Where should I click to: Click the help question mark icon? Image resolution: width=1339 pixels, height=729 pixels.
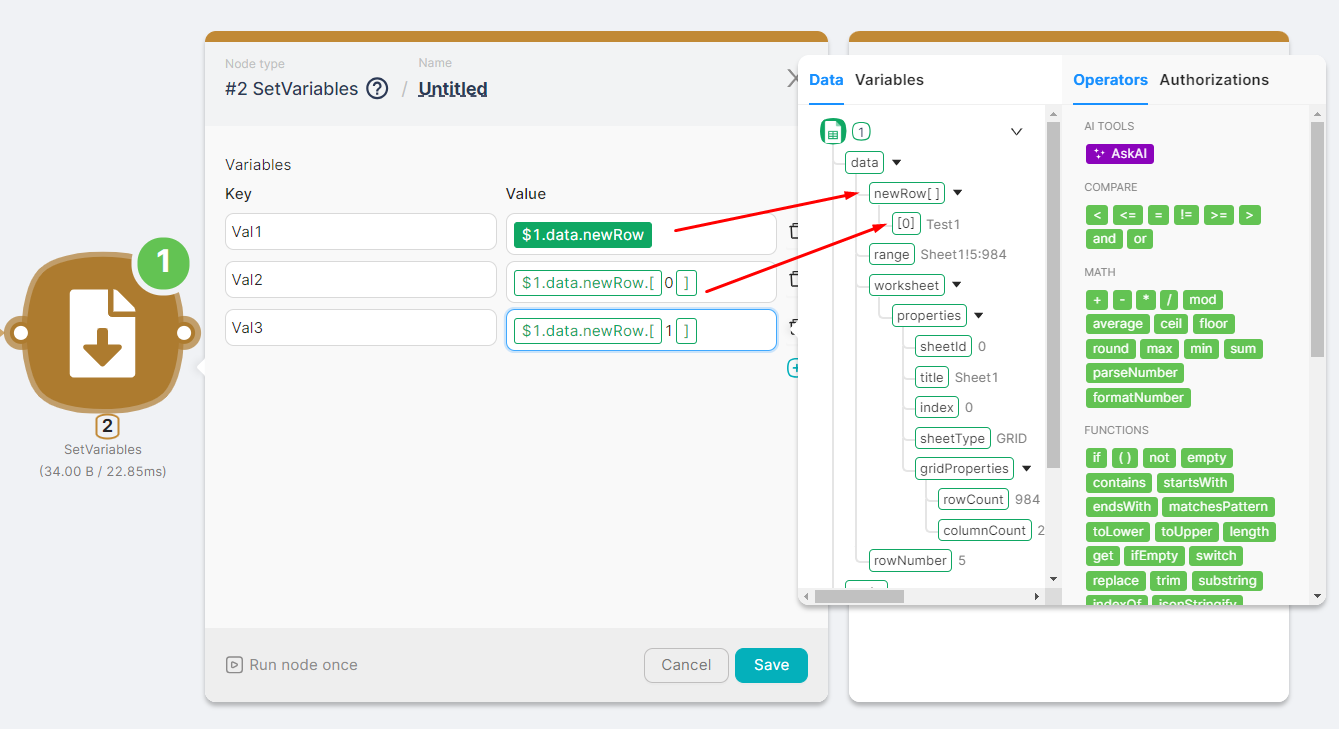point(377,89)
